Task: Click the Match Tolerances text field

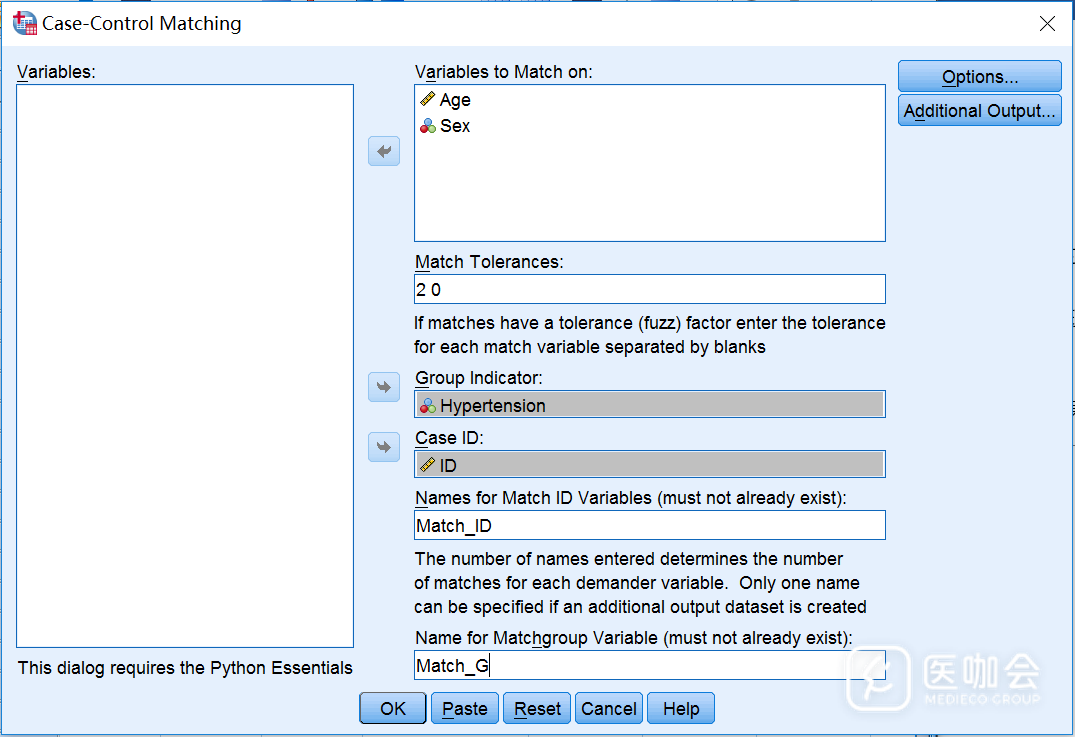Action: [649, 289]
